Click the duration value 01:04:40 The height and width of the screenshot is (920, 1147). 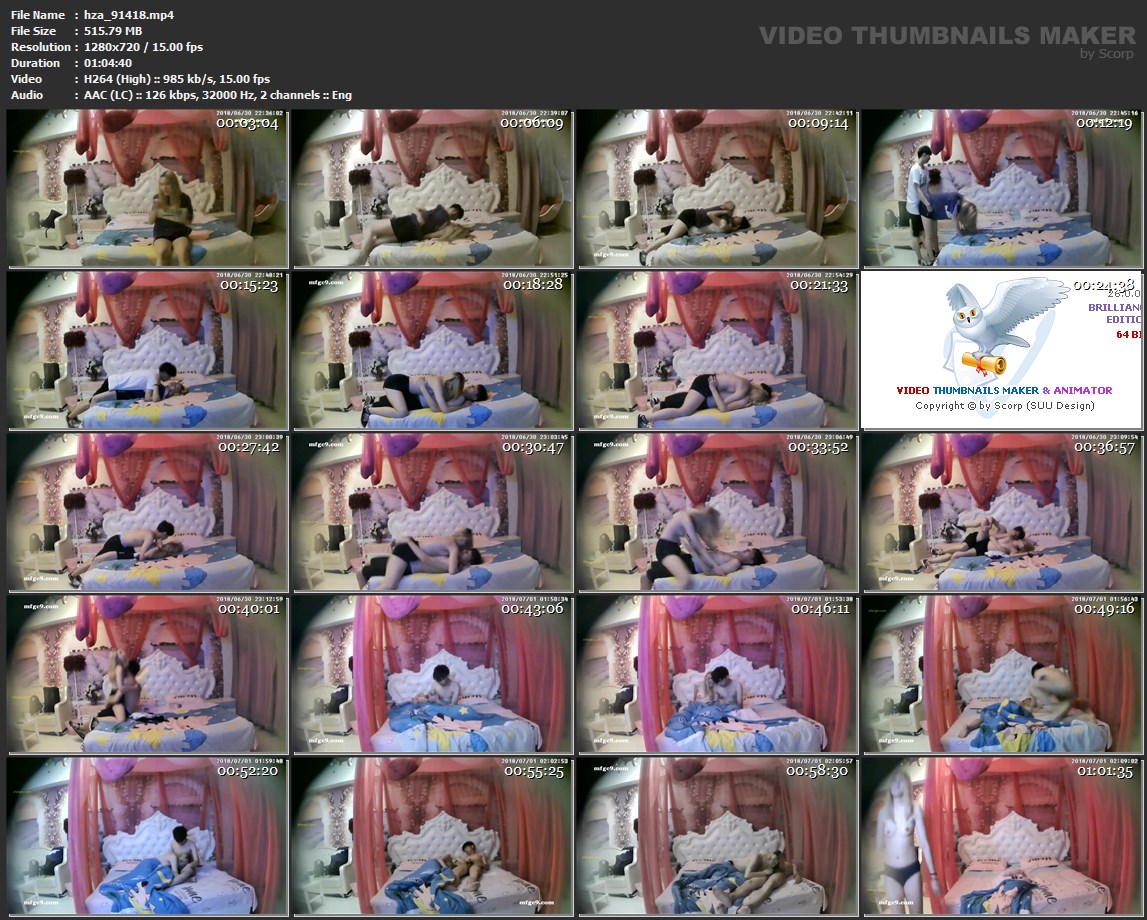[108, 63]
